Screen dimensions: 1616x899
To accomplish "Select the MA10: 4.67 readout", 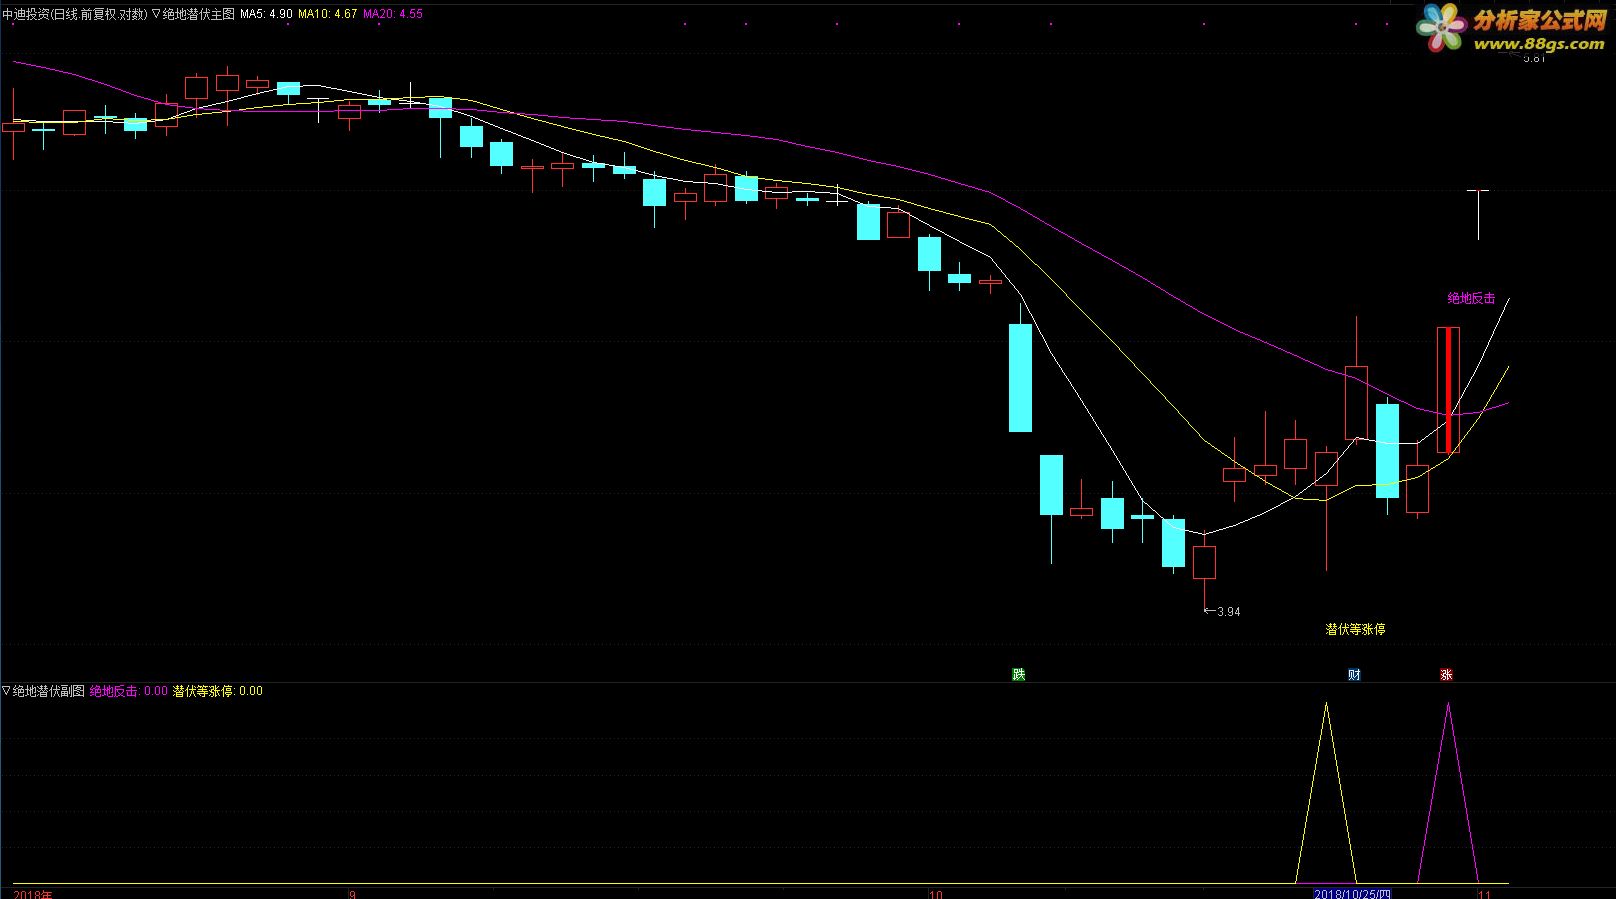I will click(327, 14).
